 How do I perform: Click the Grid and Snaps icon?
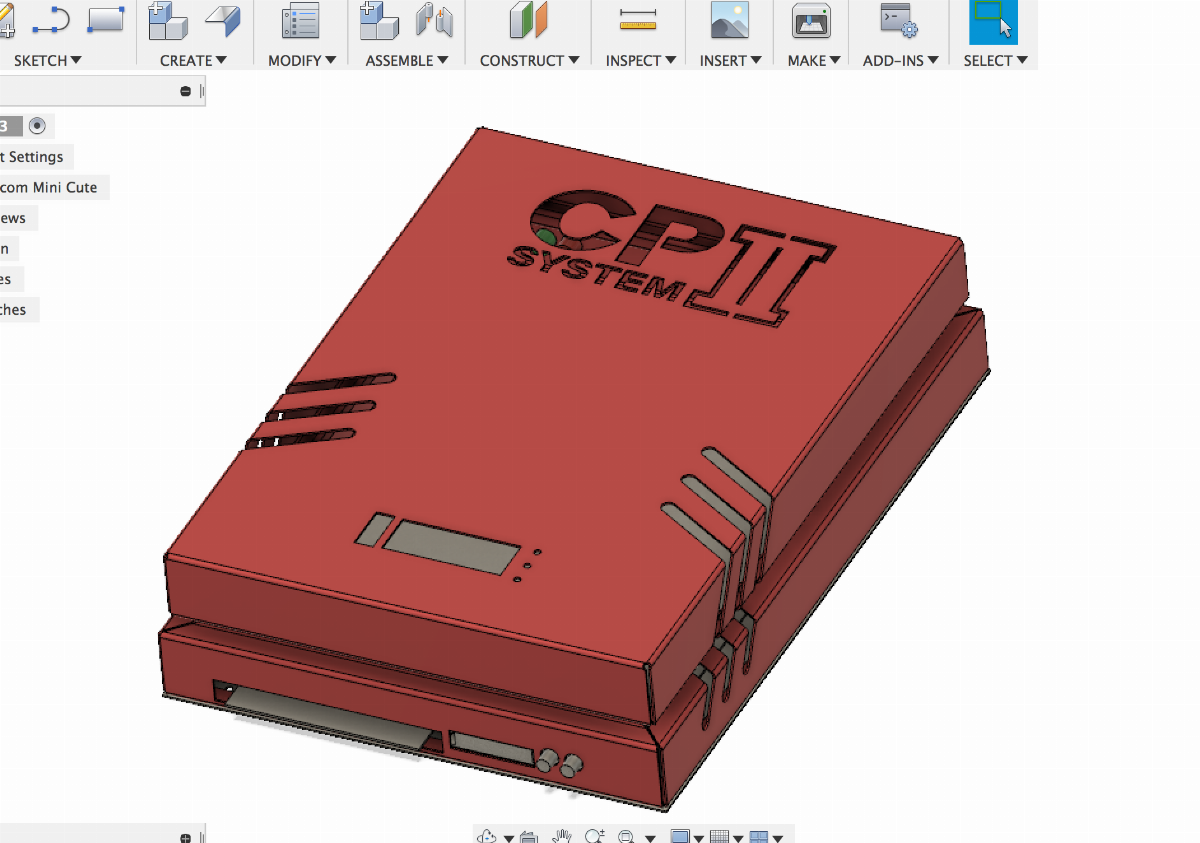point(719,836)
